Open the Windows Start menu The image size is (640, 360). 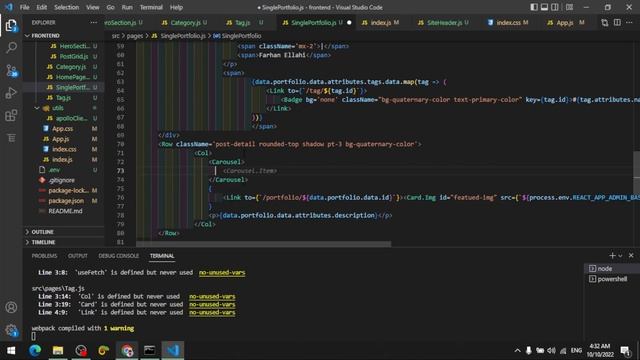[x=11, y=350]
